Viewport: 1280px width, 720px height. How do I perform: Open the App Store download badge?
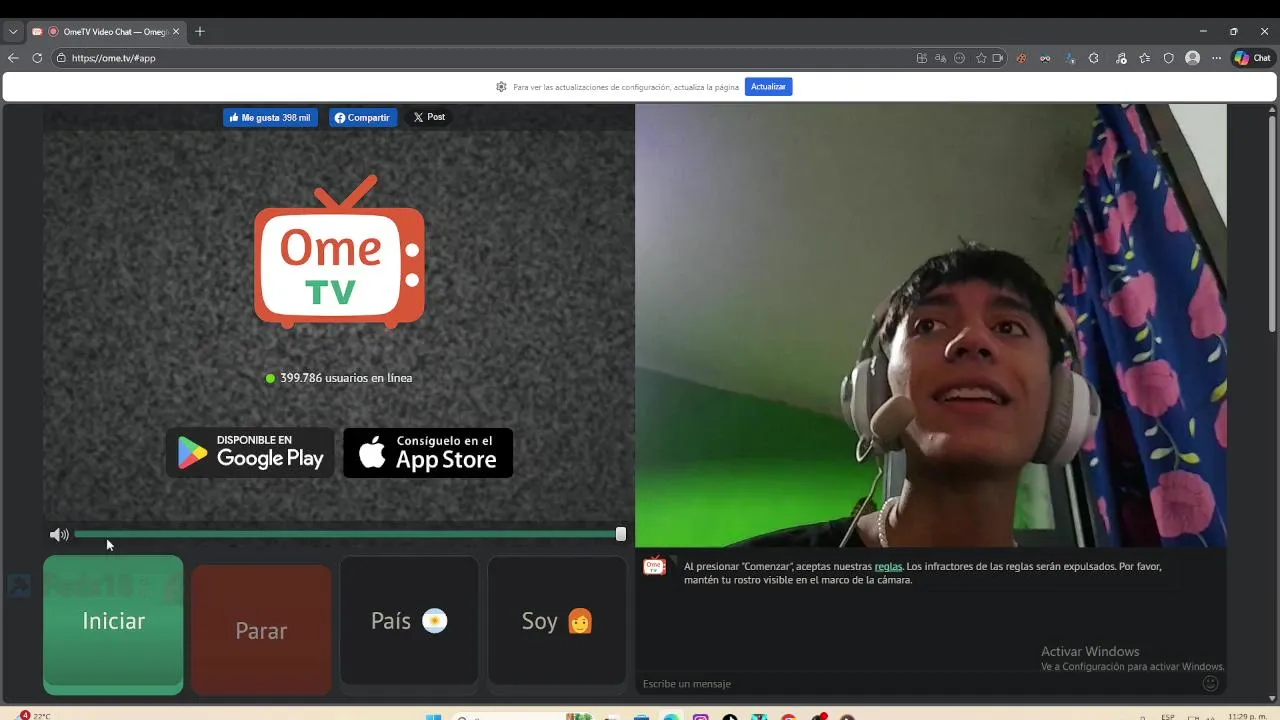[x=428, y=453]
